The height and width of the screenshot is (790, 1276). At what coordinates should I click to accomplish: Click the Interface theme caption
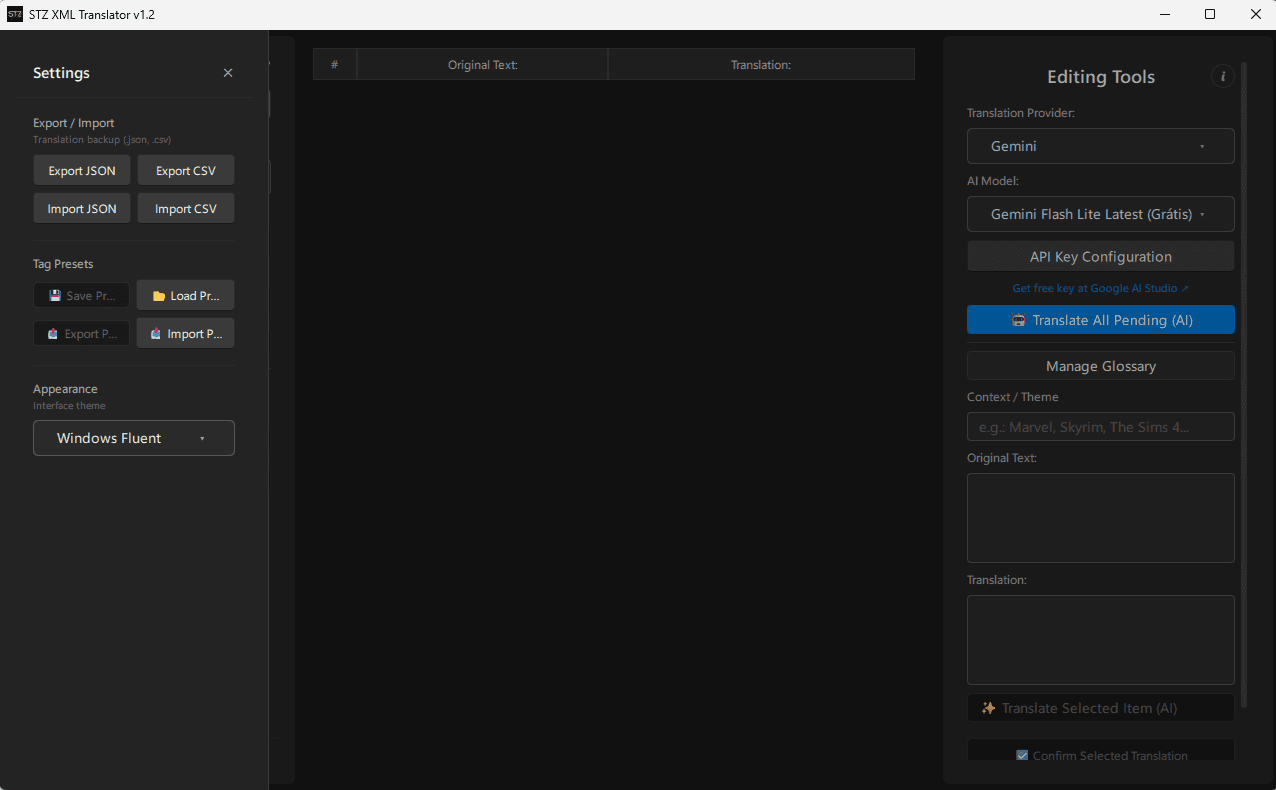(69, 406)
